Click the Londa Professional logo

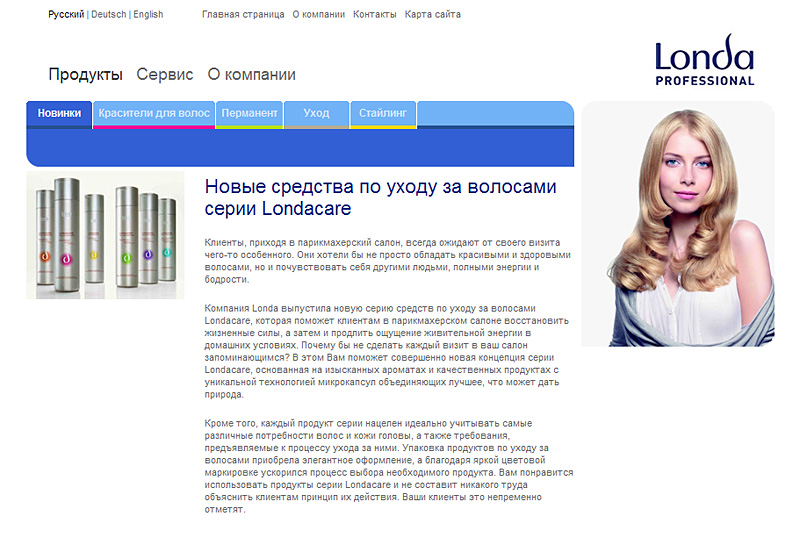(x=705, y=60)
